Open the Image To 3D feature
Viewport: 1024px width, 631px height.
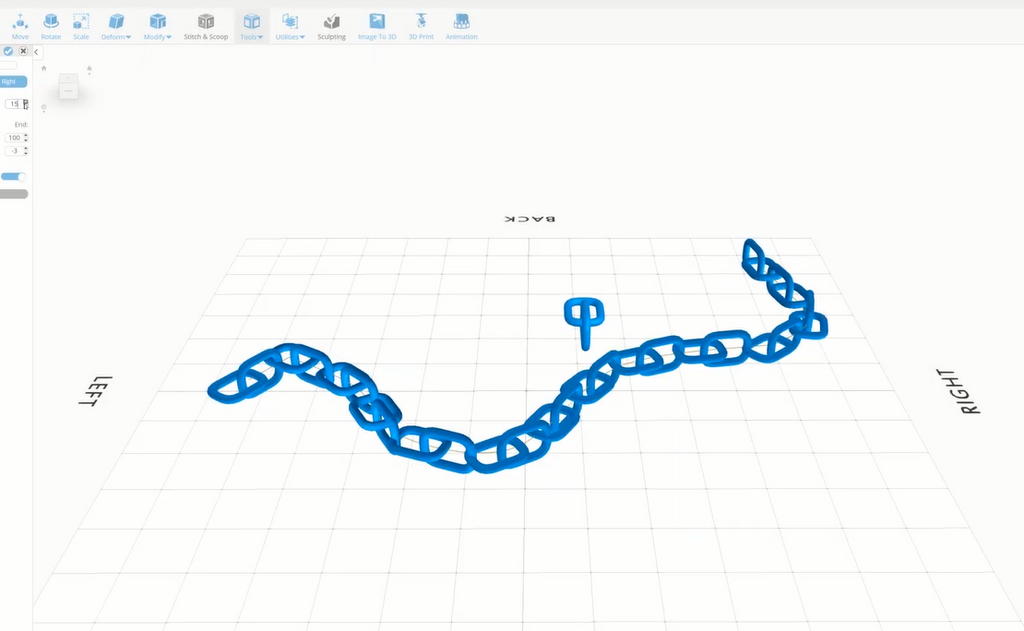coord(377,22)
